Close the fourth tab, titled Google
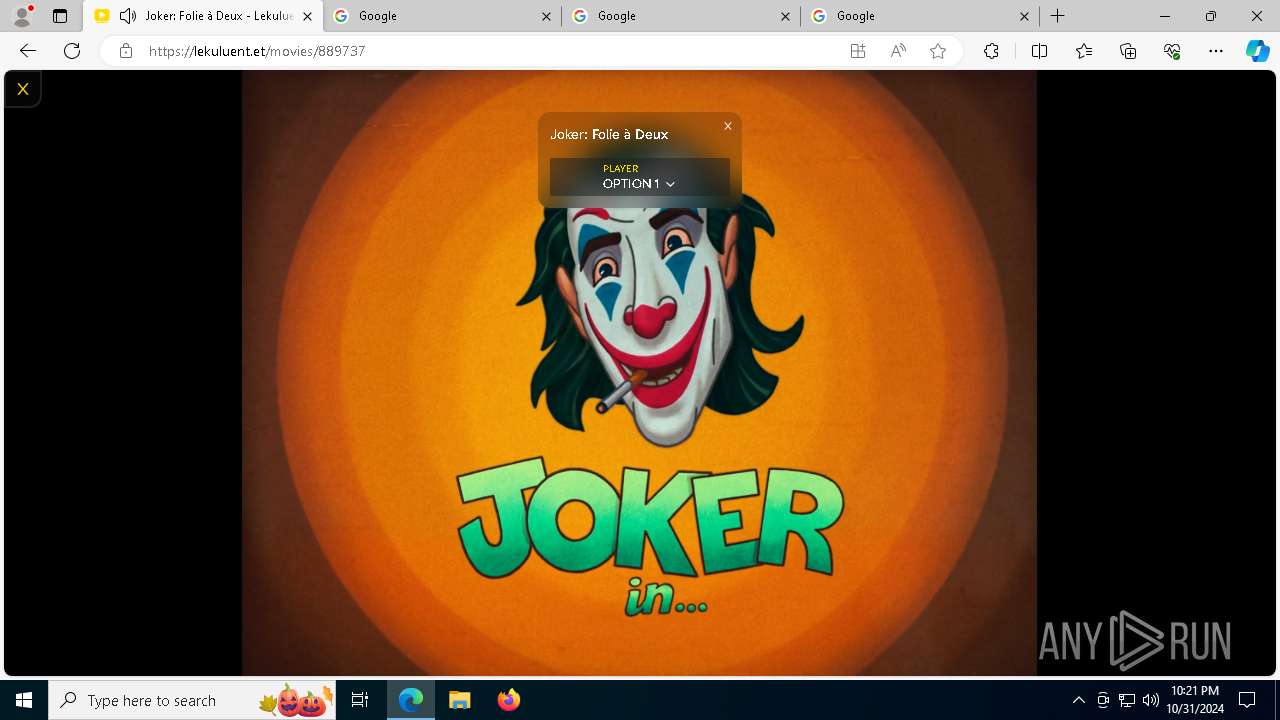This screenshot has width=1280, height=720. point(1025,16)
